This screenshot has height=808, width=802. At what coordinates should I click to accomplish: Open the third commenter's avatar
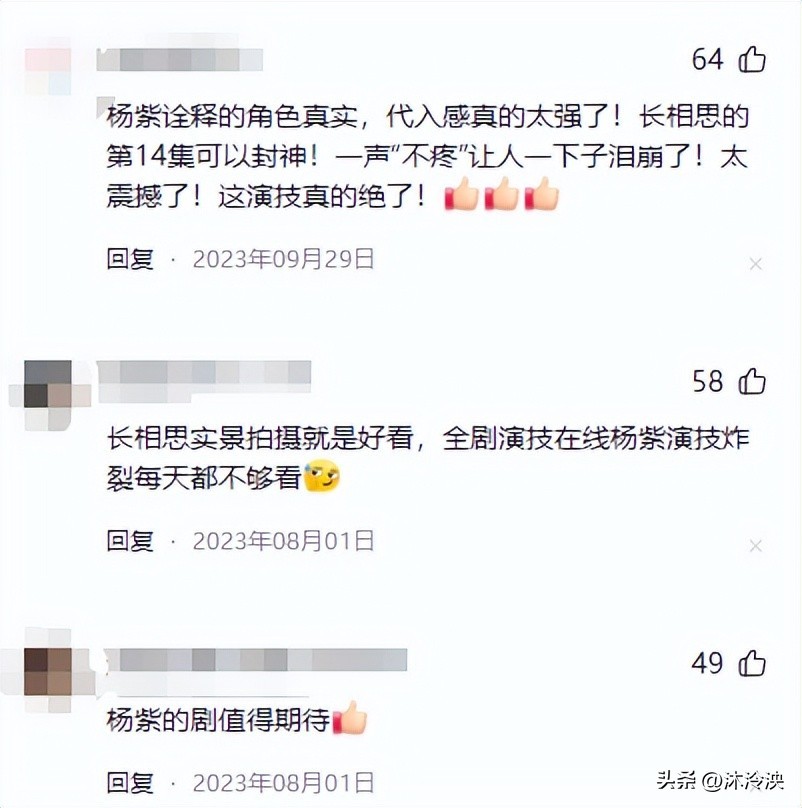(48, 671)
